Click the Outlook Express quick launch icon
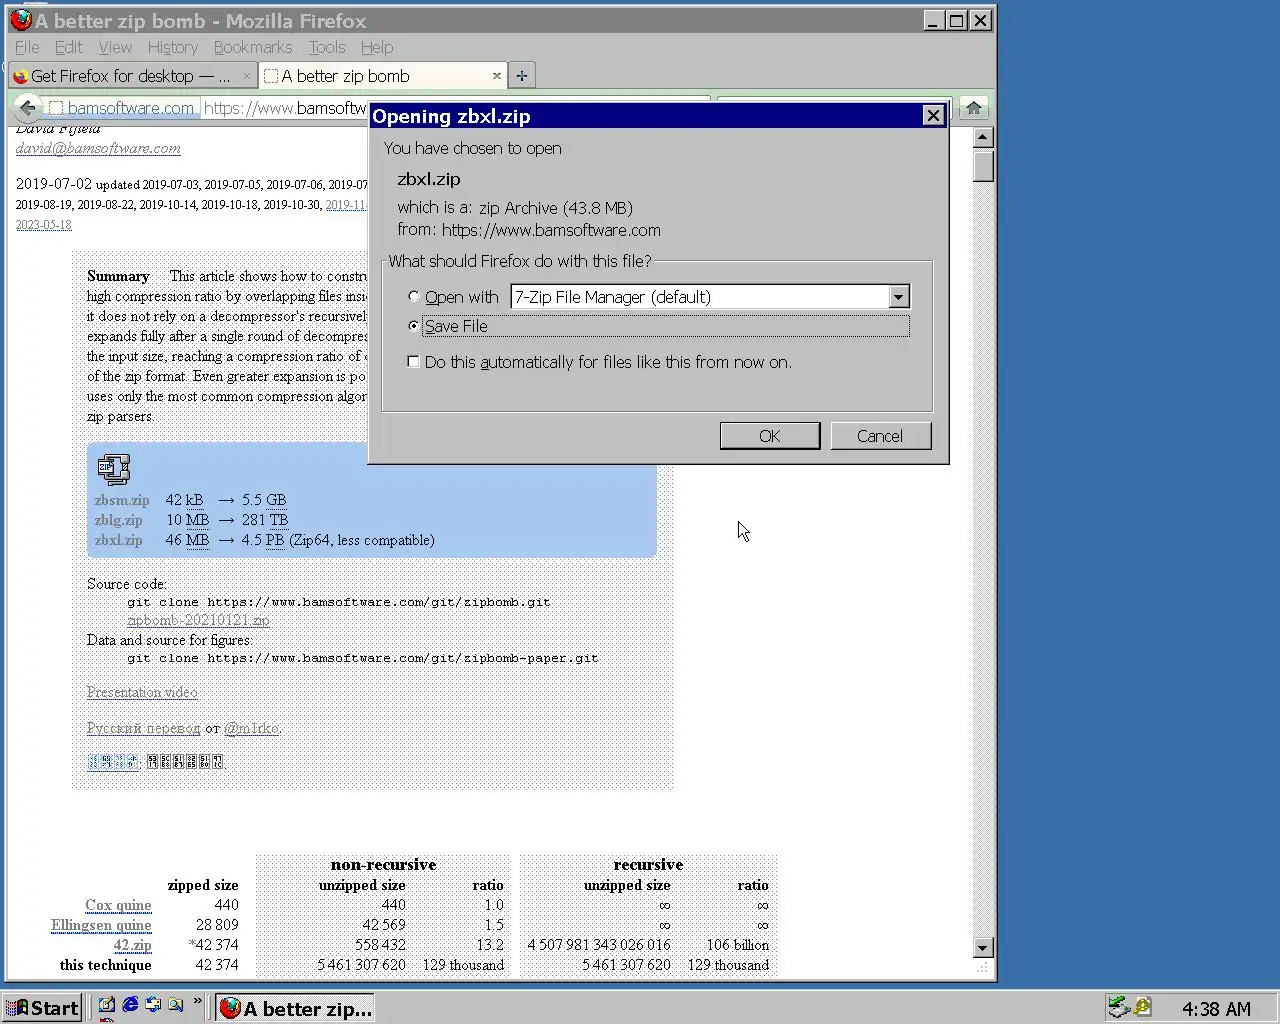1280x1024 pixels. 153,1005
